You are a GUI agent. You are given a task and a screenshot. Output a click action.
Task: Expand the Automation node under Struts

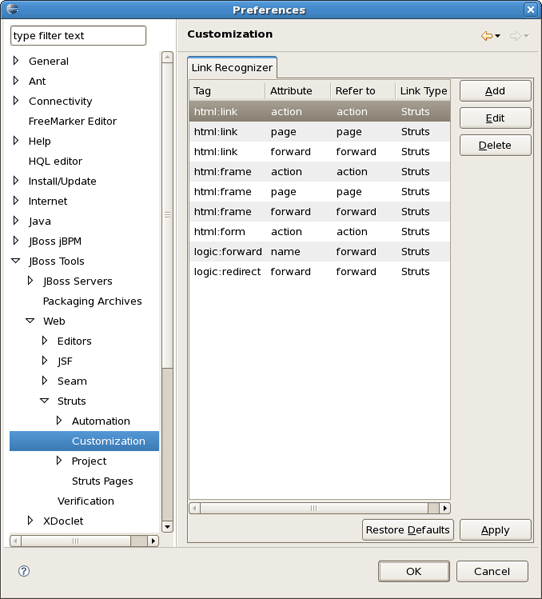(x=59, y=421)
